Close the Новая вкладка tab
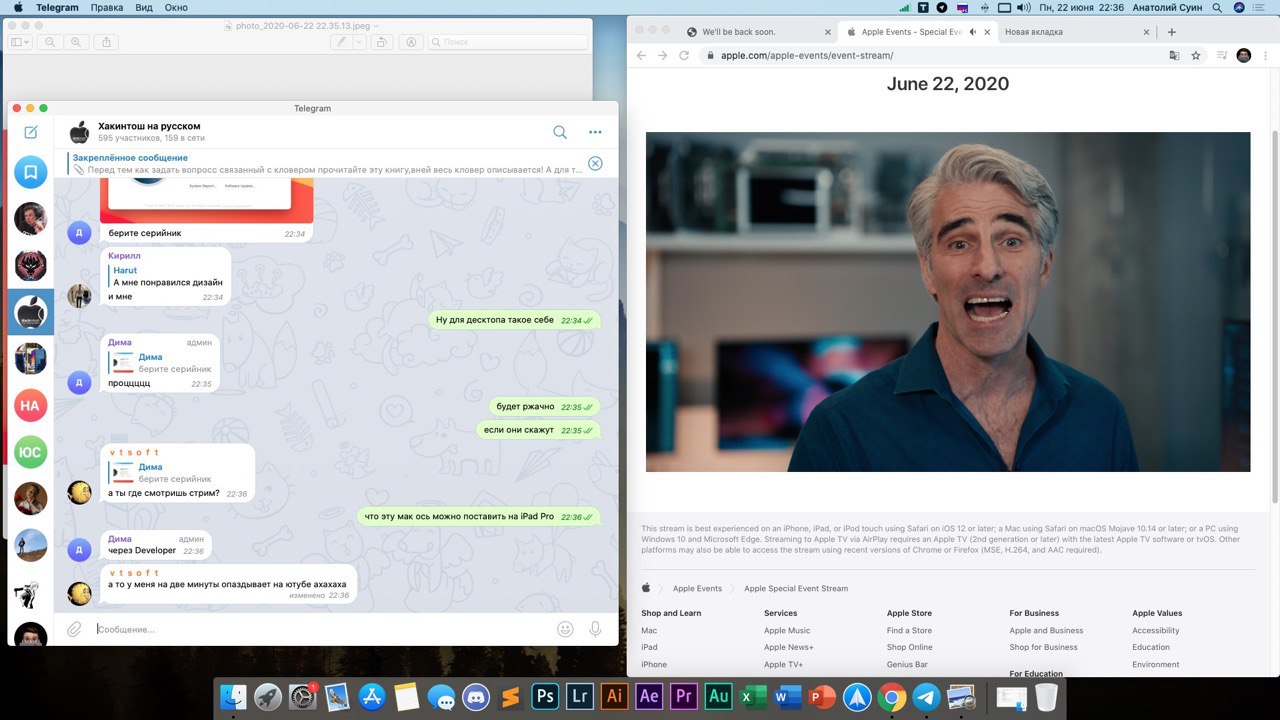Screen dimensions: 1280x720 (x=1145, y=32)
